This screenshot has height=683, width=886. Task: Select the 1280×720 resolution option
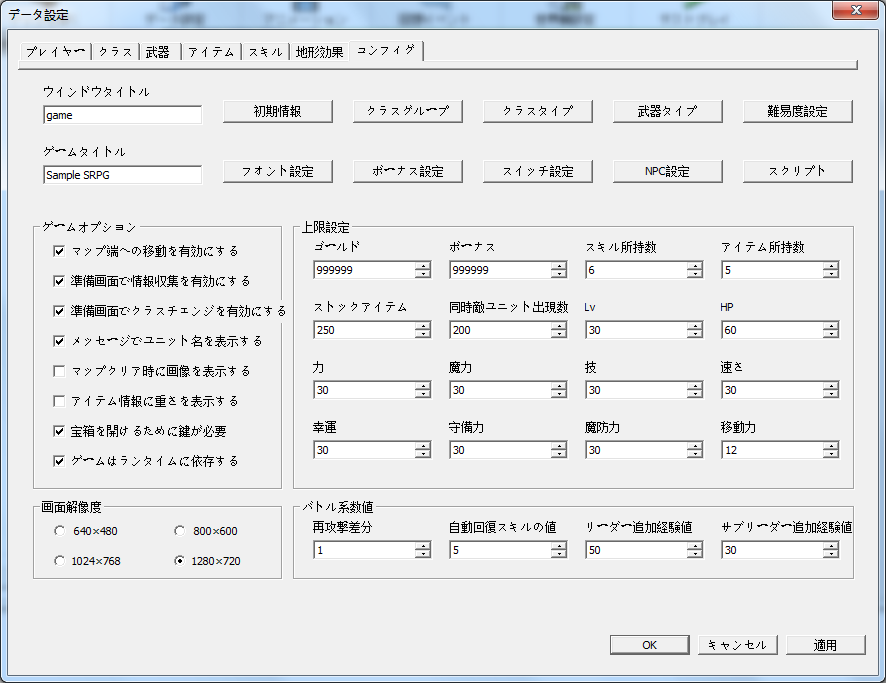(x=180, y=561)
